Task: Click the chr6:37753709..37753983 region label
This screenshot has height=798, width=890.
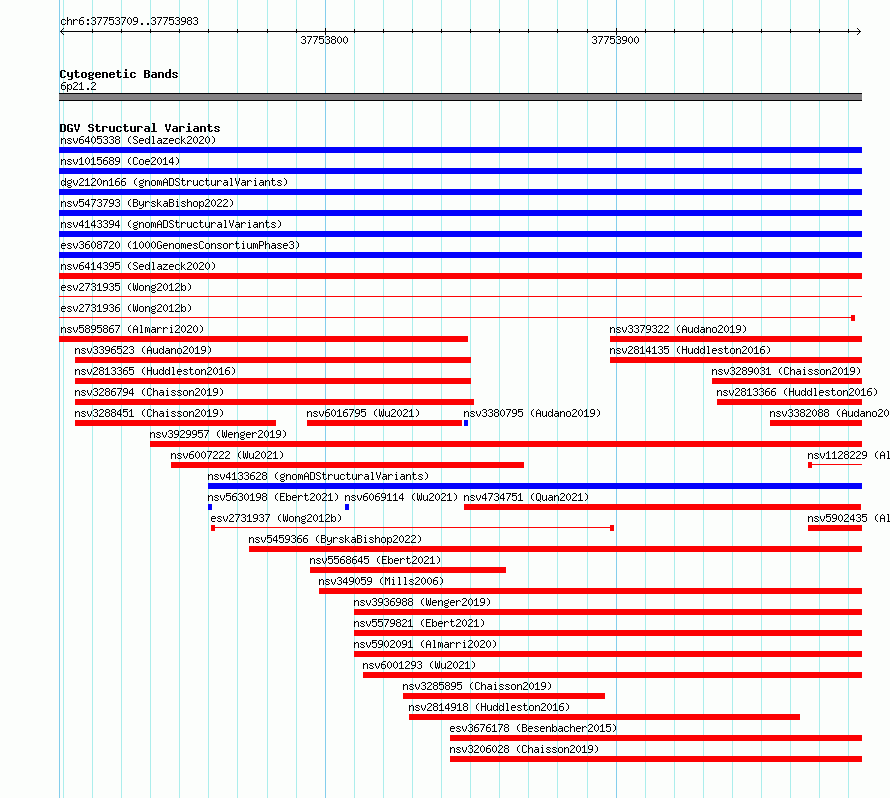Action: [129, 21]
